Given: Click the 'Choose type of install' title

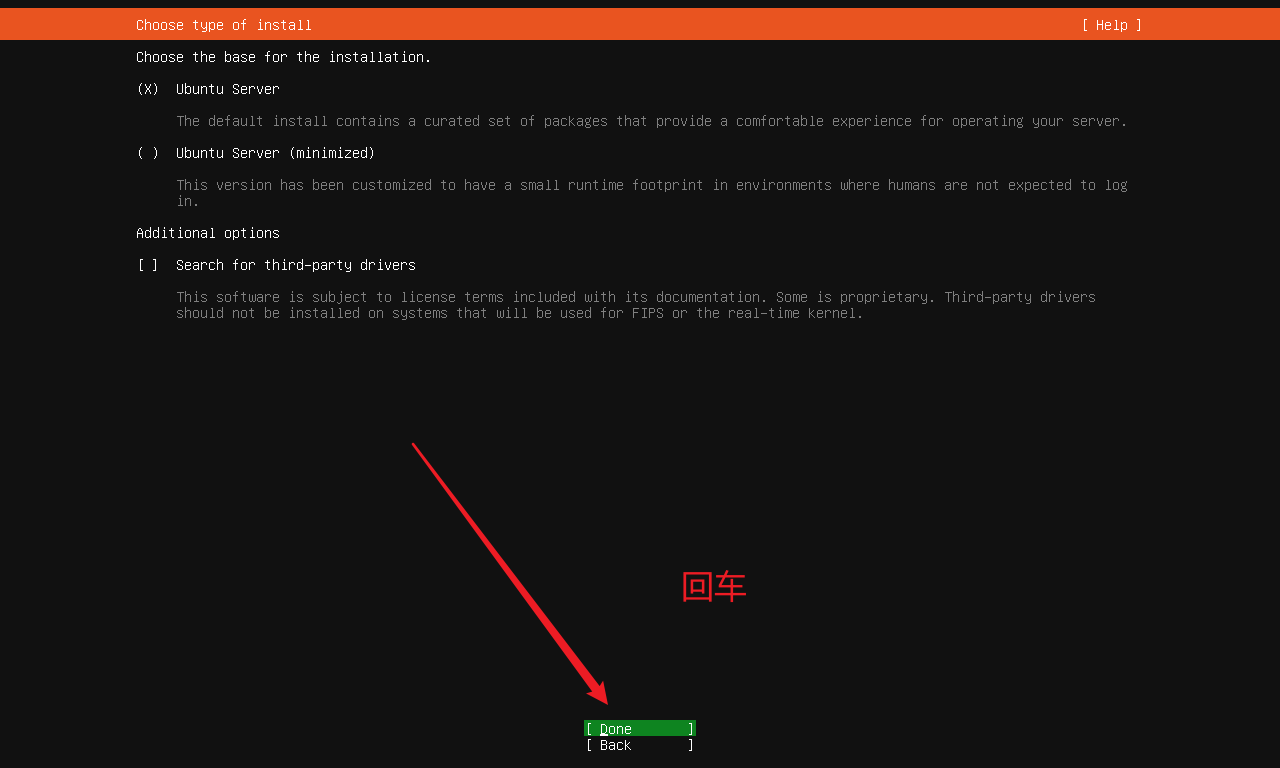Looking at the screenshot, I should pyautogui.click(x=224, y=25).
